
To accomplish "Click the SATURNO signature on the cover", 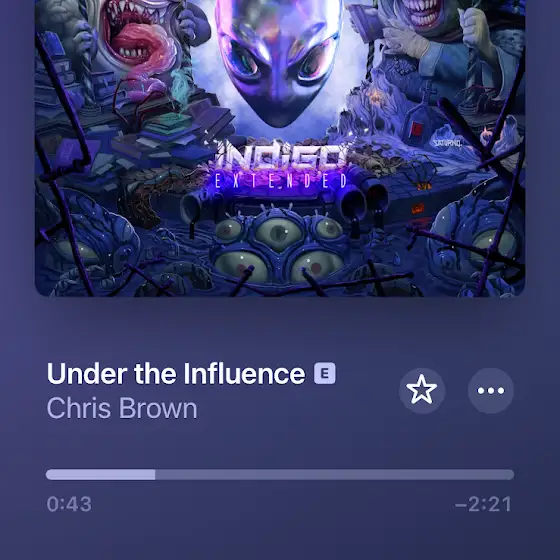I will point(448,144).
